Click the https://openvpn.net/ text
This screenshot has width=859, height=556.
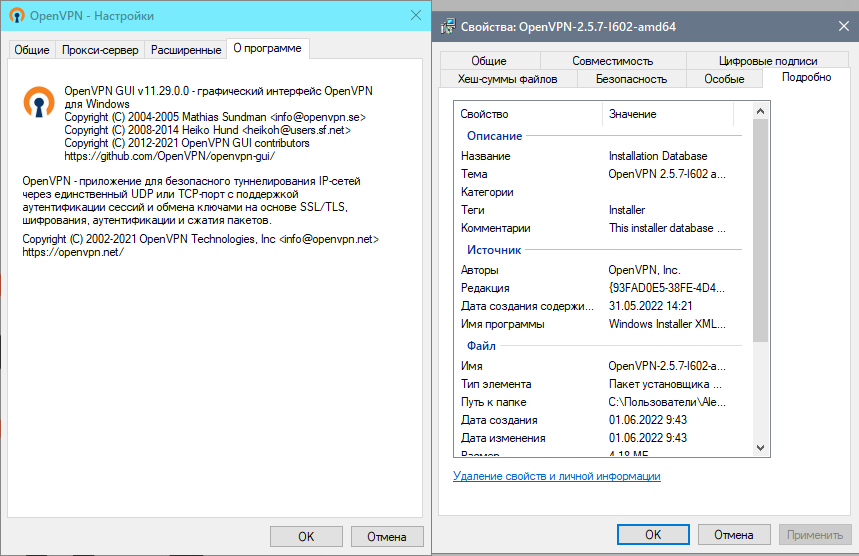tap(73, 253)
